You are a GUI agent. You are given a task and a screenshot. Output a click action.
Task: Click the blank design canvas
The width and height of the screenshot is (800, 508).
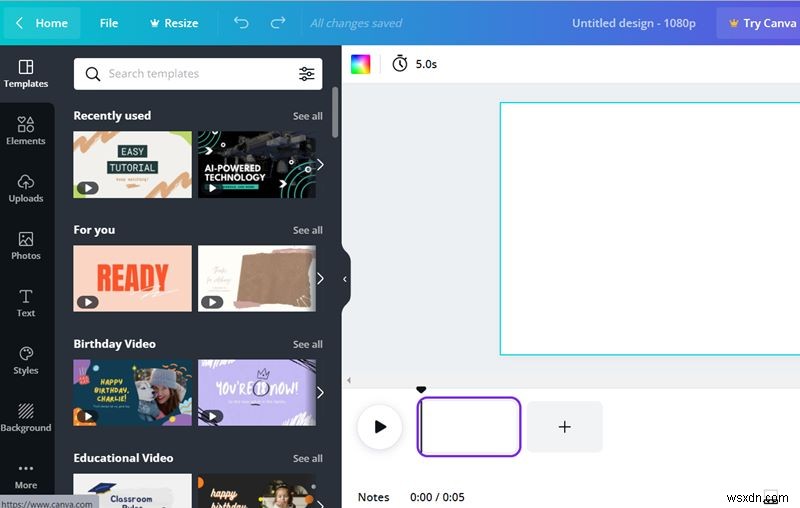coord(650,228)
